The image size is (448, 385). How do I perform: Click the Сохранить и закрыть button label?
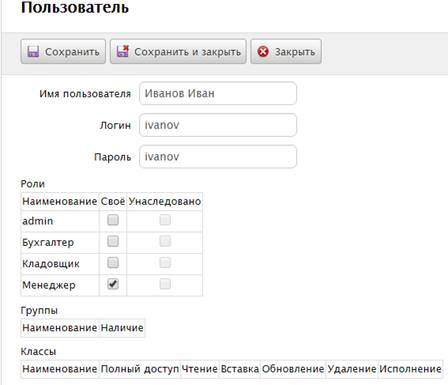pyautogui.click(x=187, y=52)
